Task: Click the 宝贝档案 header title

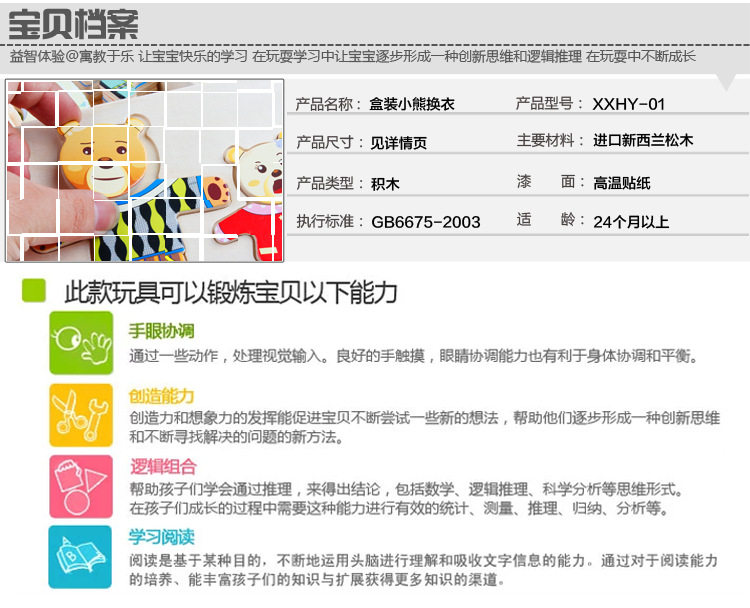Action: pos(73,24)
